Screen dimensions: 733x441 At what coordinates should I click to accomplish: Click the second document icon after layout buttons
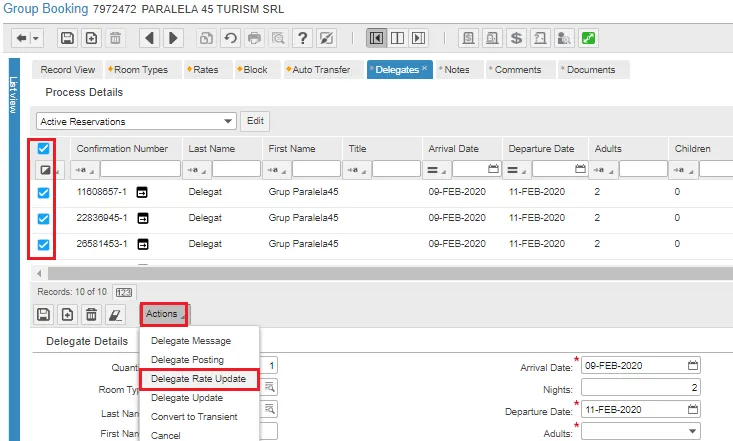coord(492,38)
